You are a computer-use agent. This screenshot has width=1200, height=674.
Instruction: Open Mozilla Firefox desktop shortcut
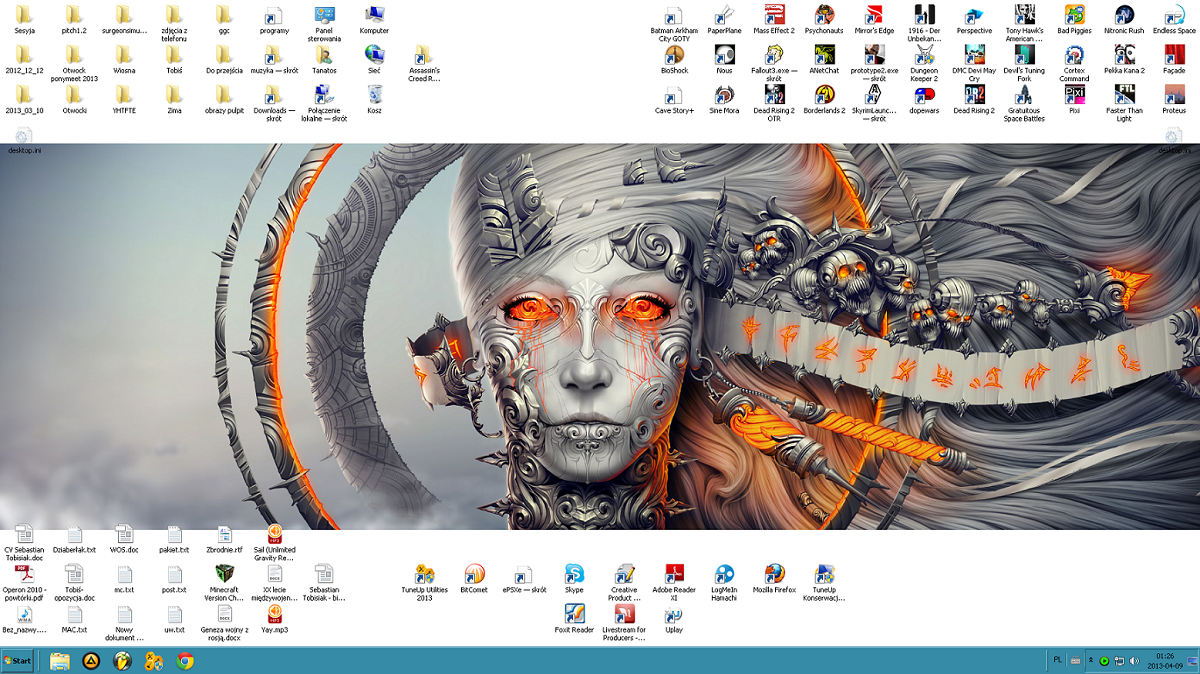774,574
